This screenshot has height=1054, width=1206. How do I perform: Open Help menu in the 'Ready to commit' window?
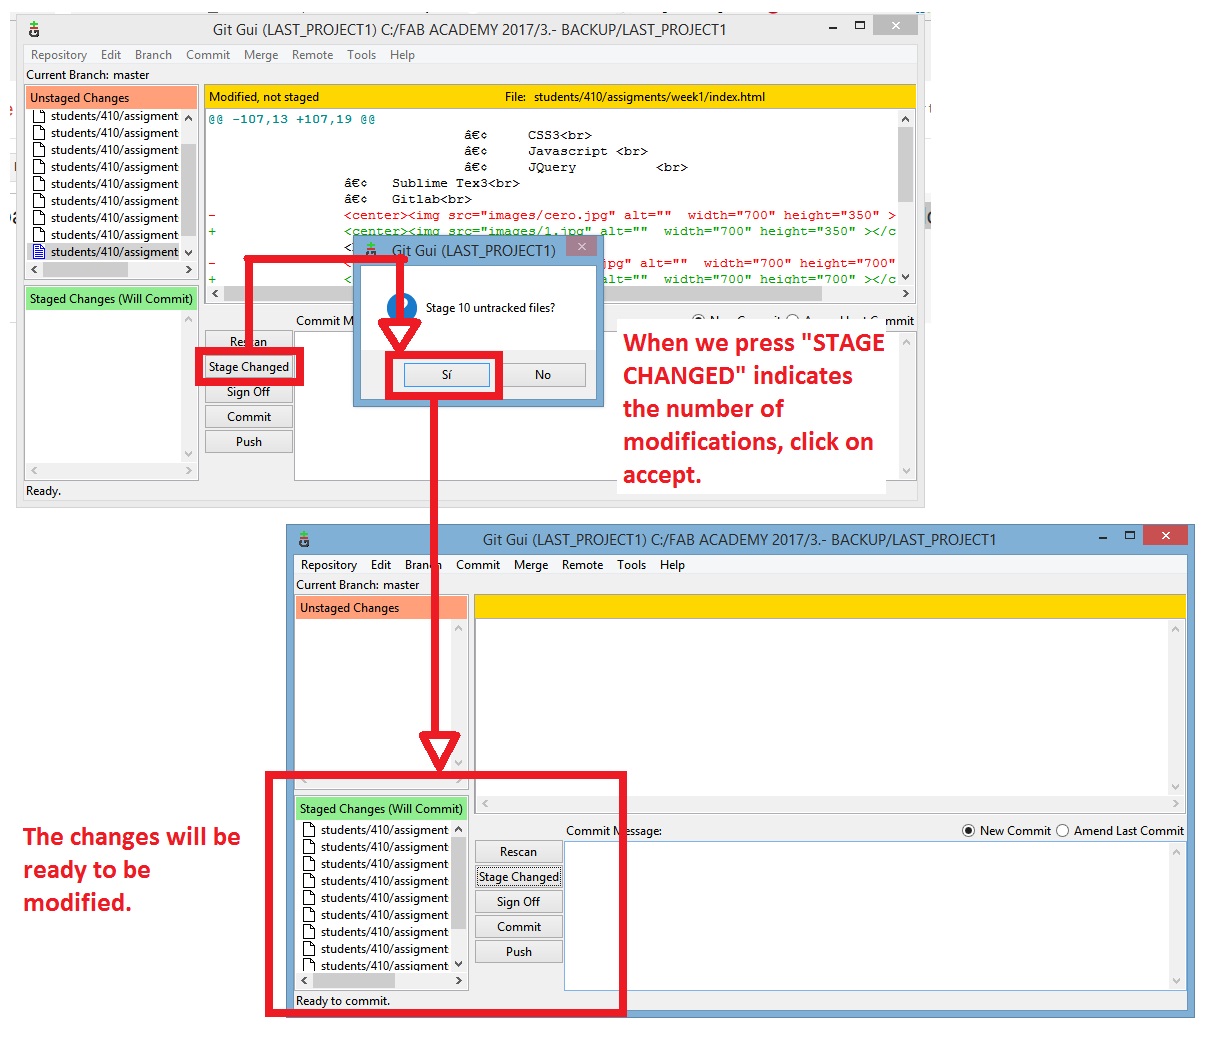click(x=672, y=565)
